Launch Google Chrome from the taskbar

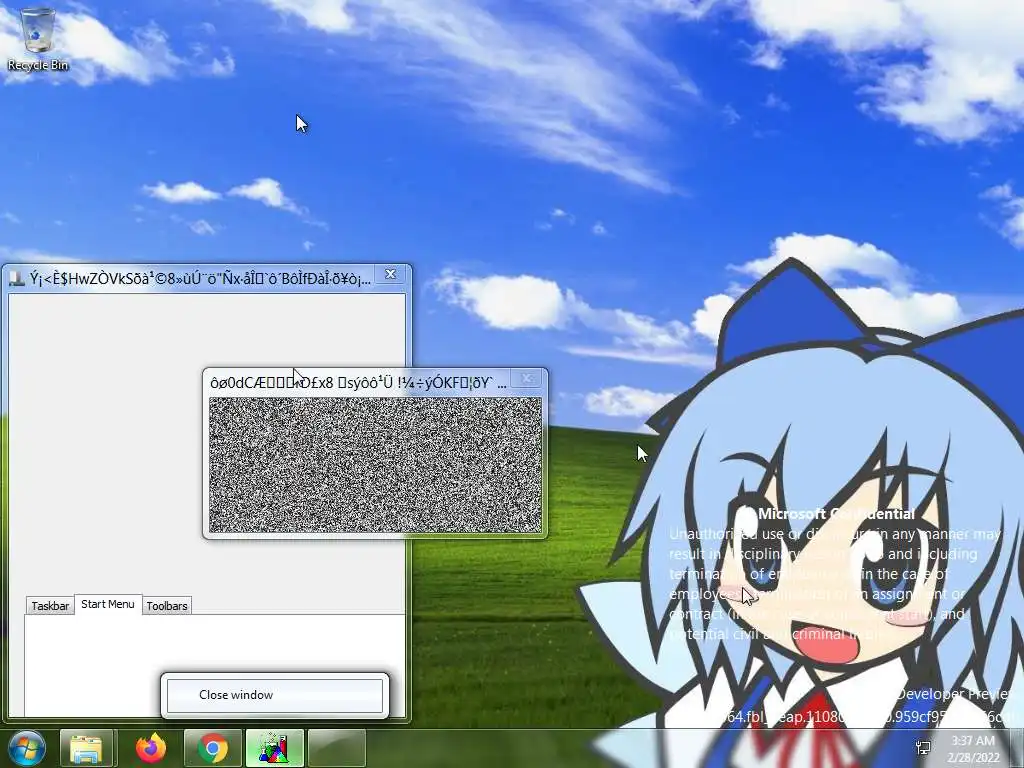(212, 748)
